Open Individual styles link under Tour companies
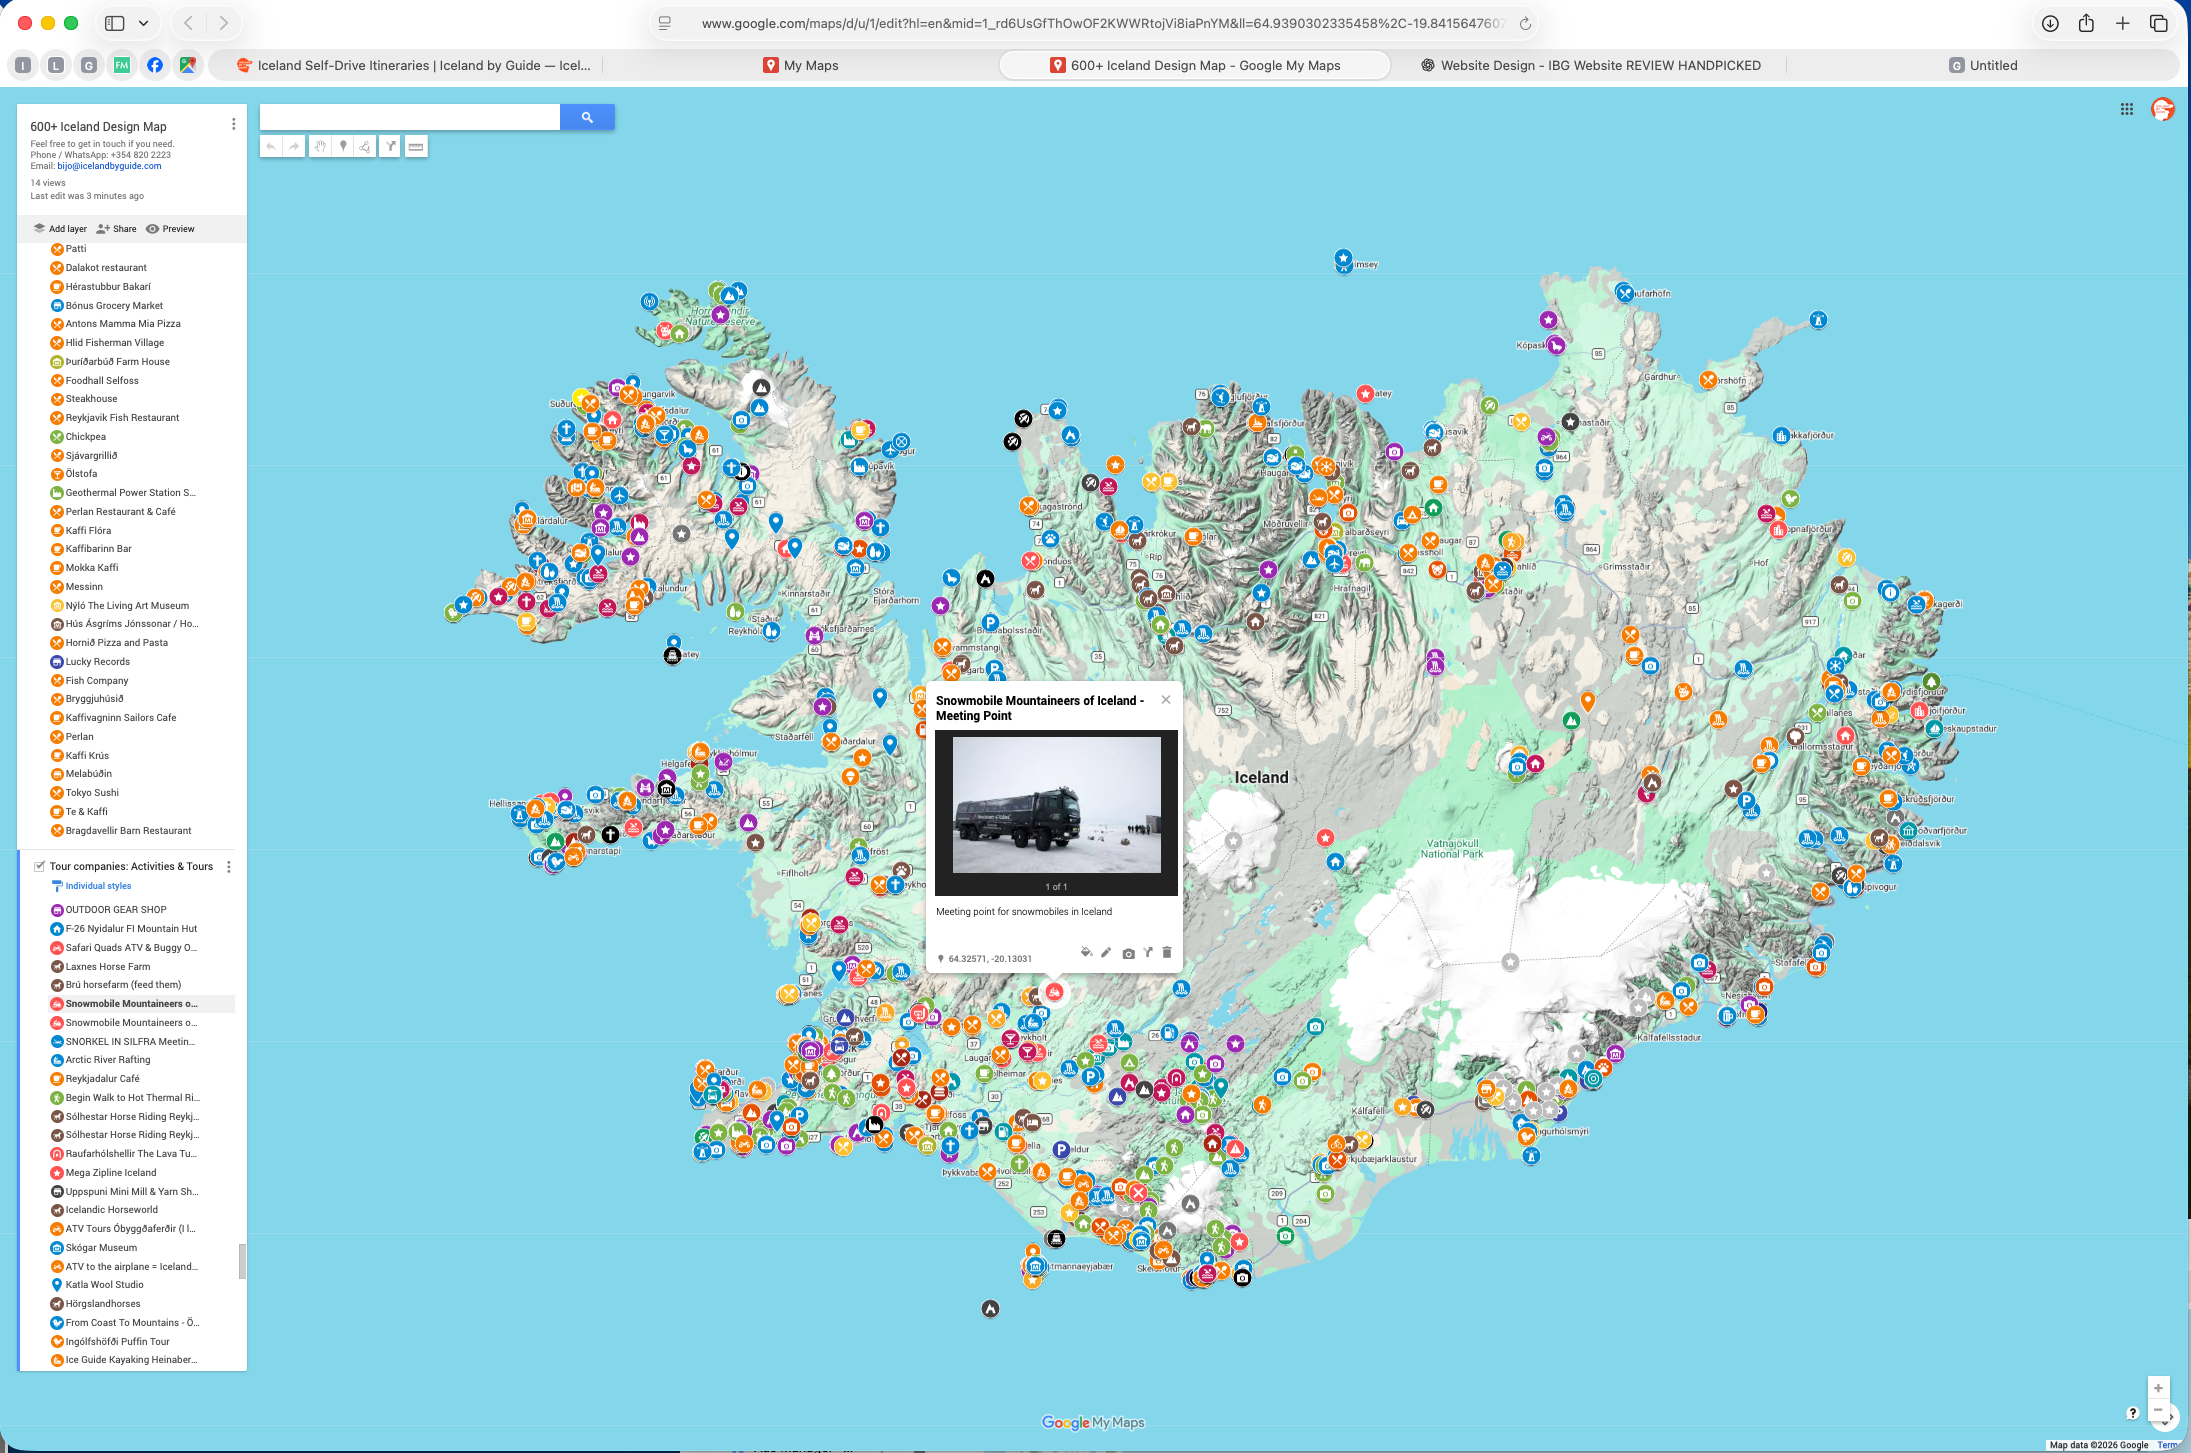The image size is (2191, 1453). 98,886
